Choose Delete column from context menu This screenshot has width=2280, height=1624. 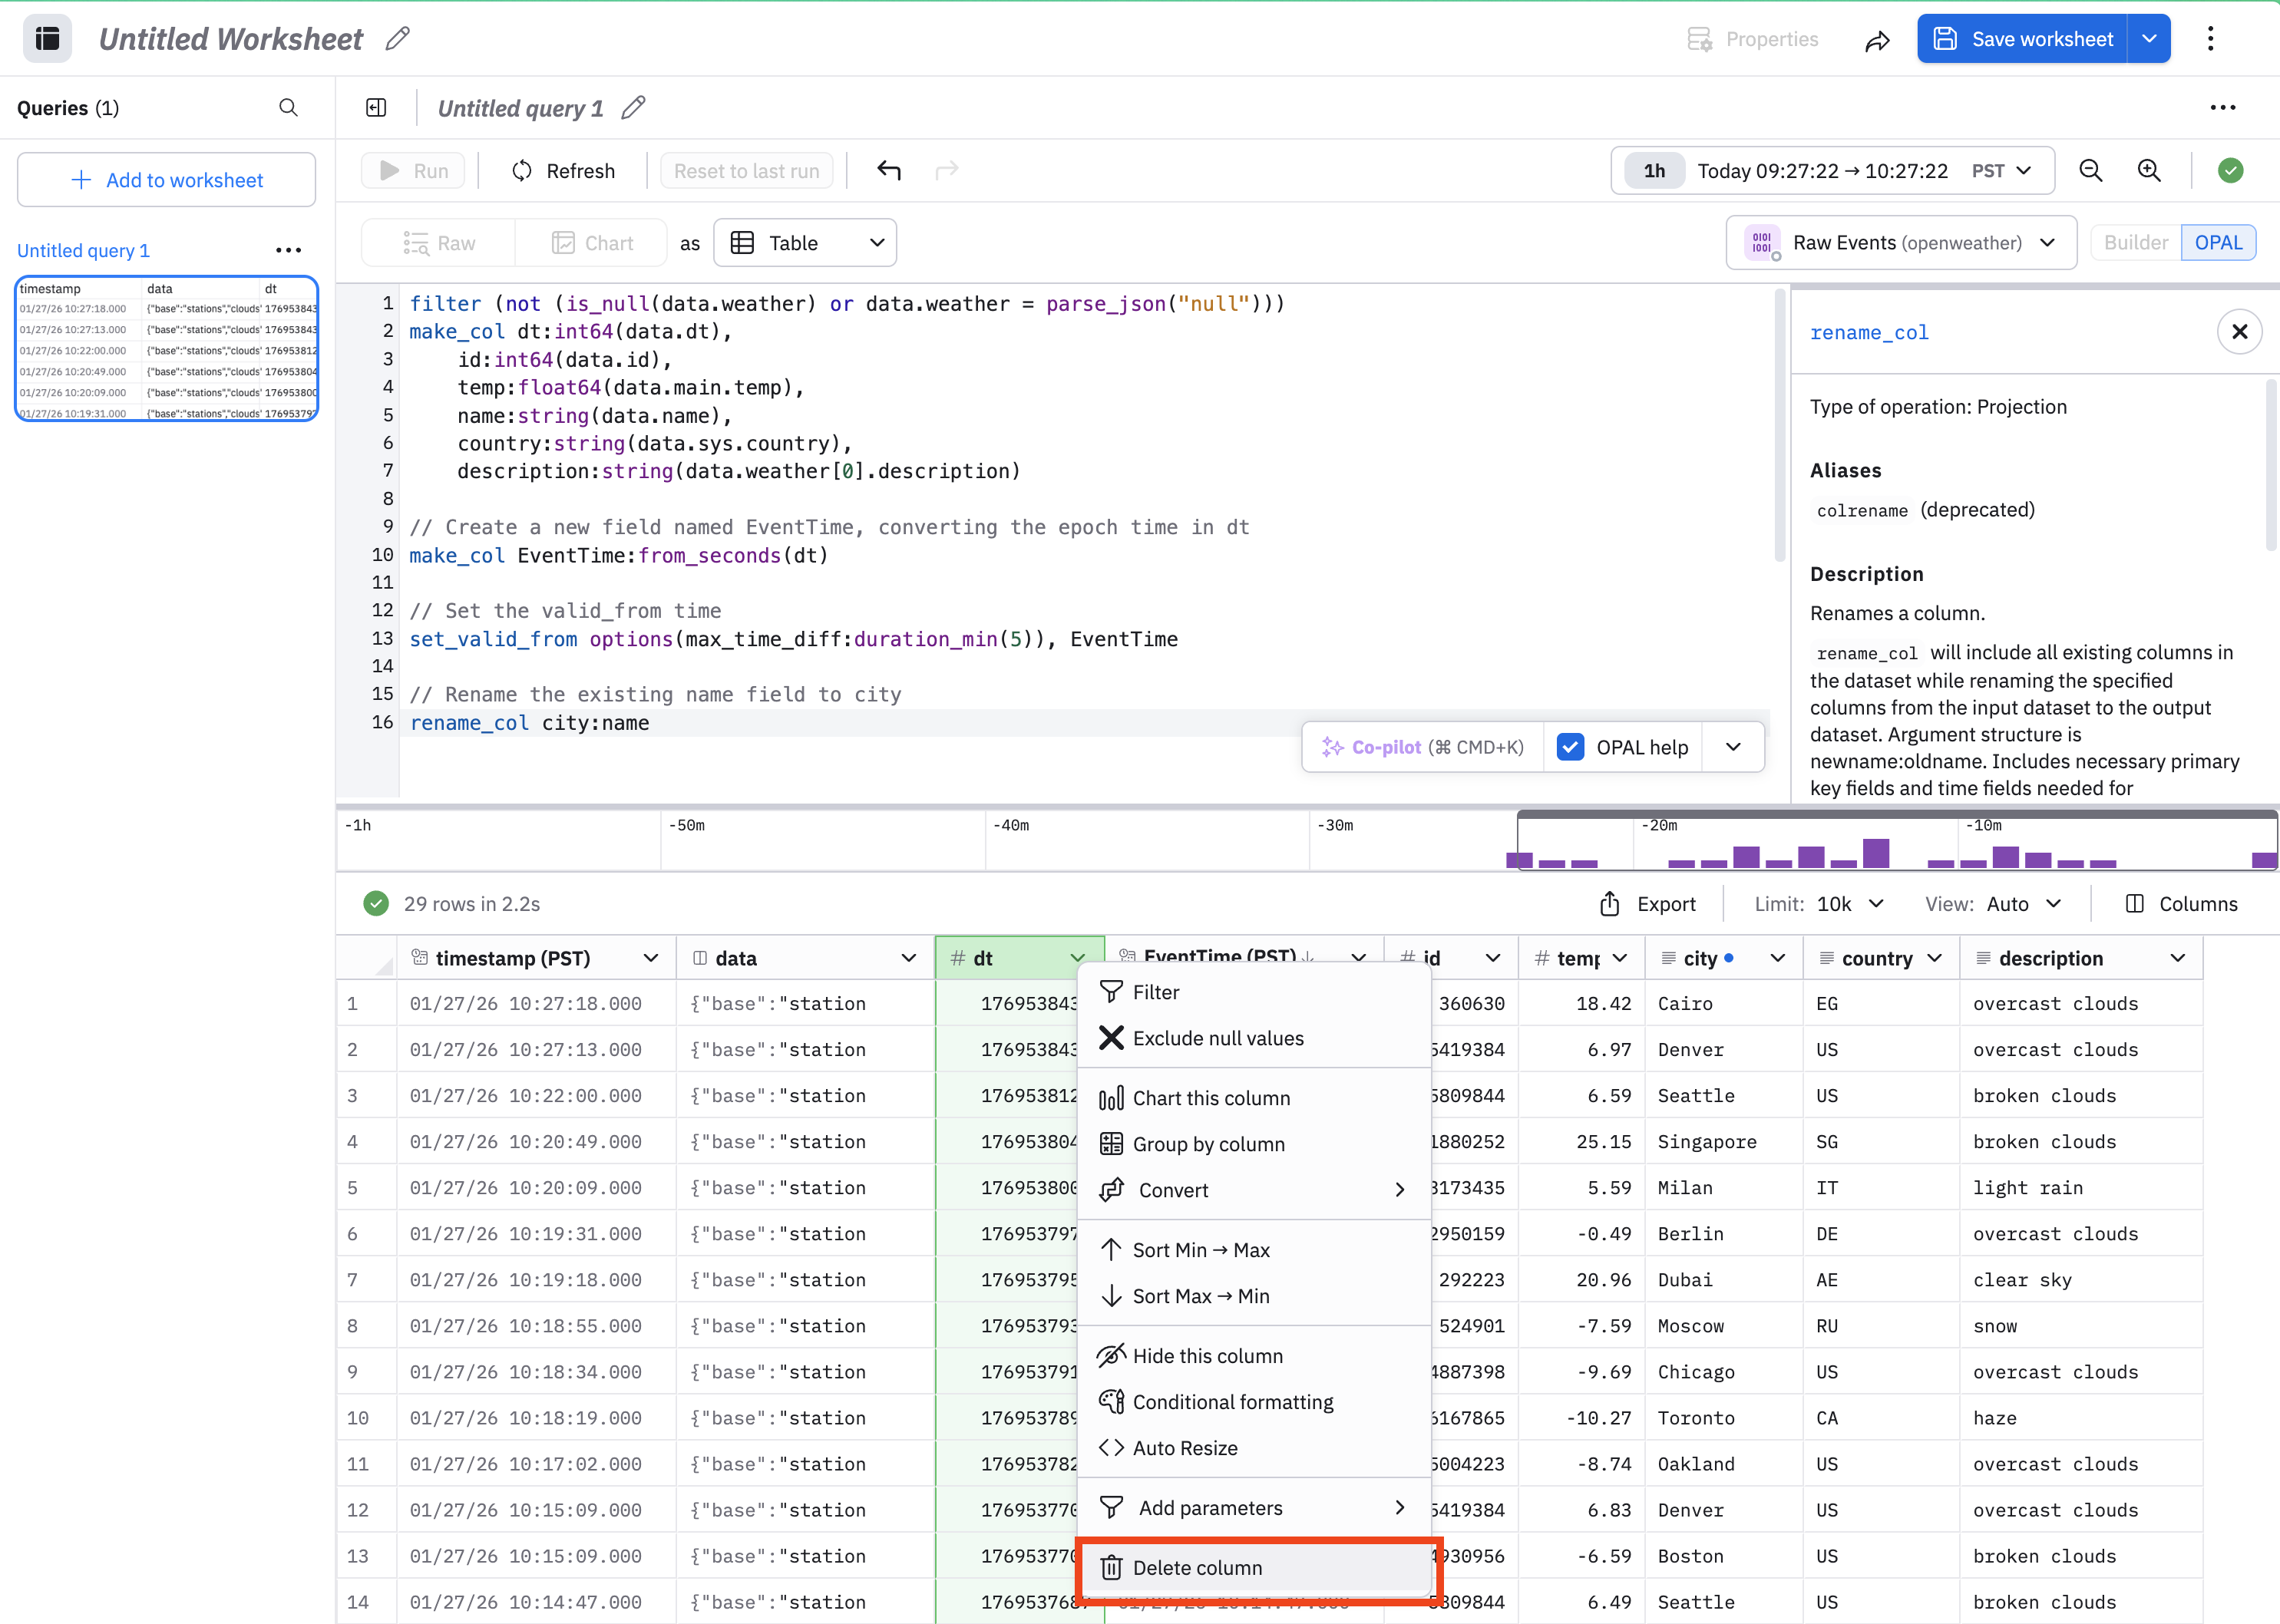[x=1197, y=1568]
